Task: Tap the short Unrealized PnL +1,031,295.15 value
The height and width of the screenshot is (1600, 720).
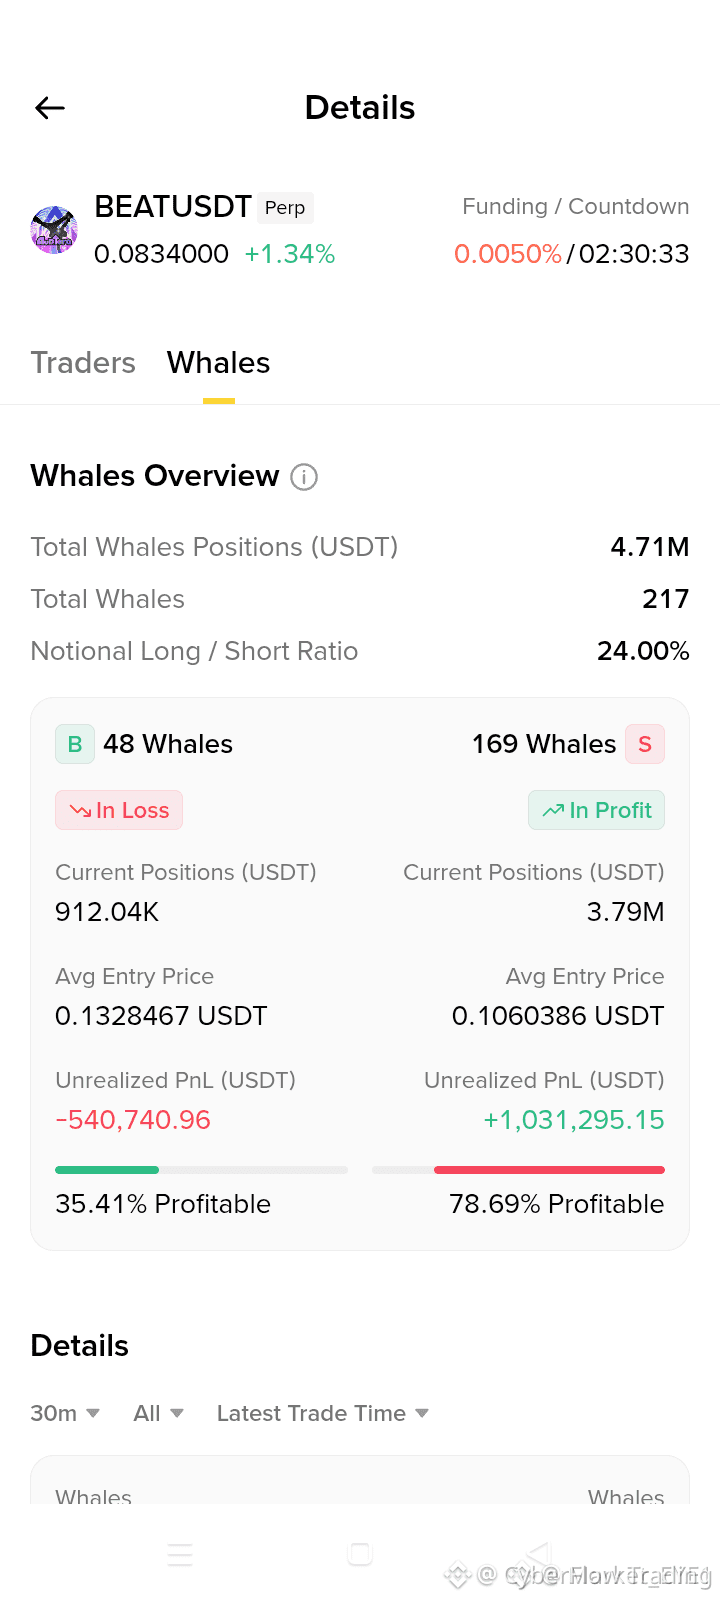Action: point(574,1120)
